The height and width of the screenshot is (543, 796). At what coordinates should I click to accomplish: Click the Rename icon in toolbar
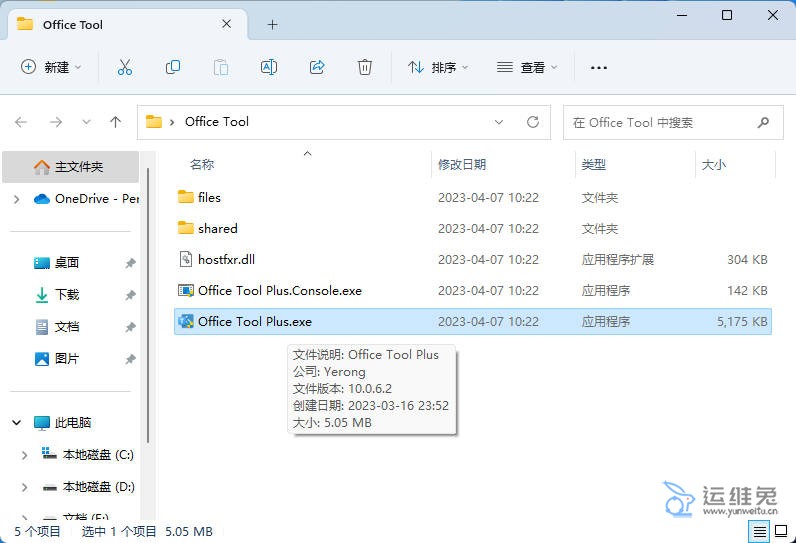tap(269, 67)
